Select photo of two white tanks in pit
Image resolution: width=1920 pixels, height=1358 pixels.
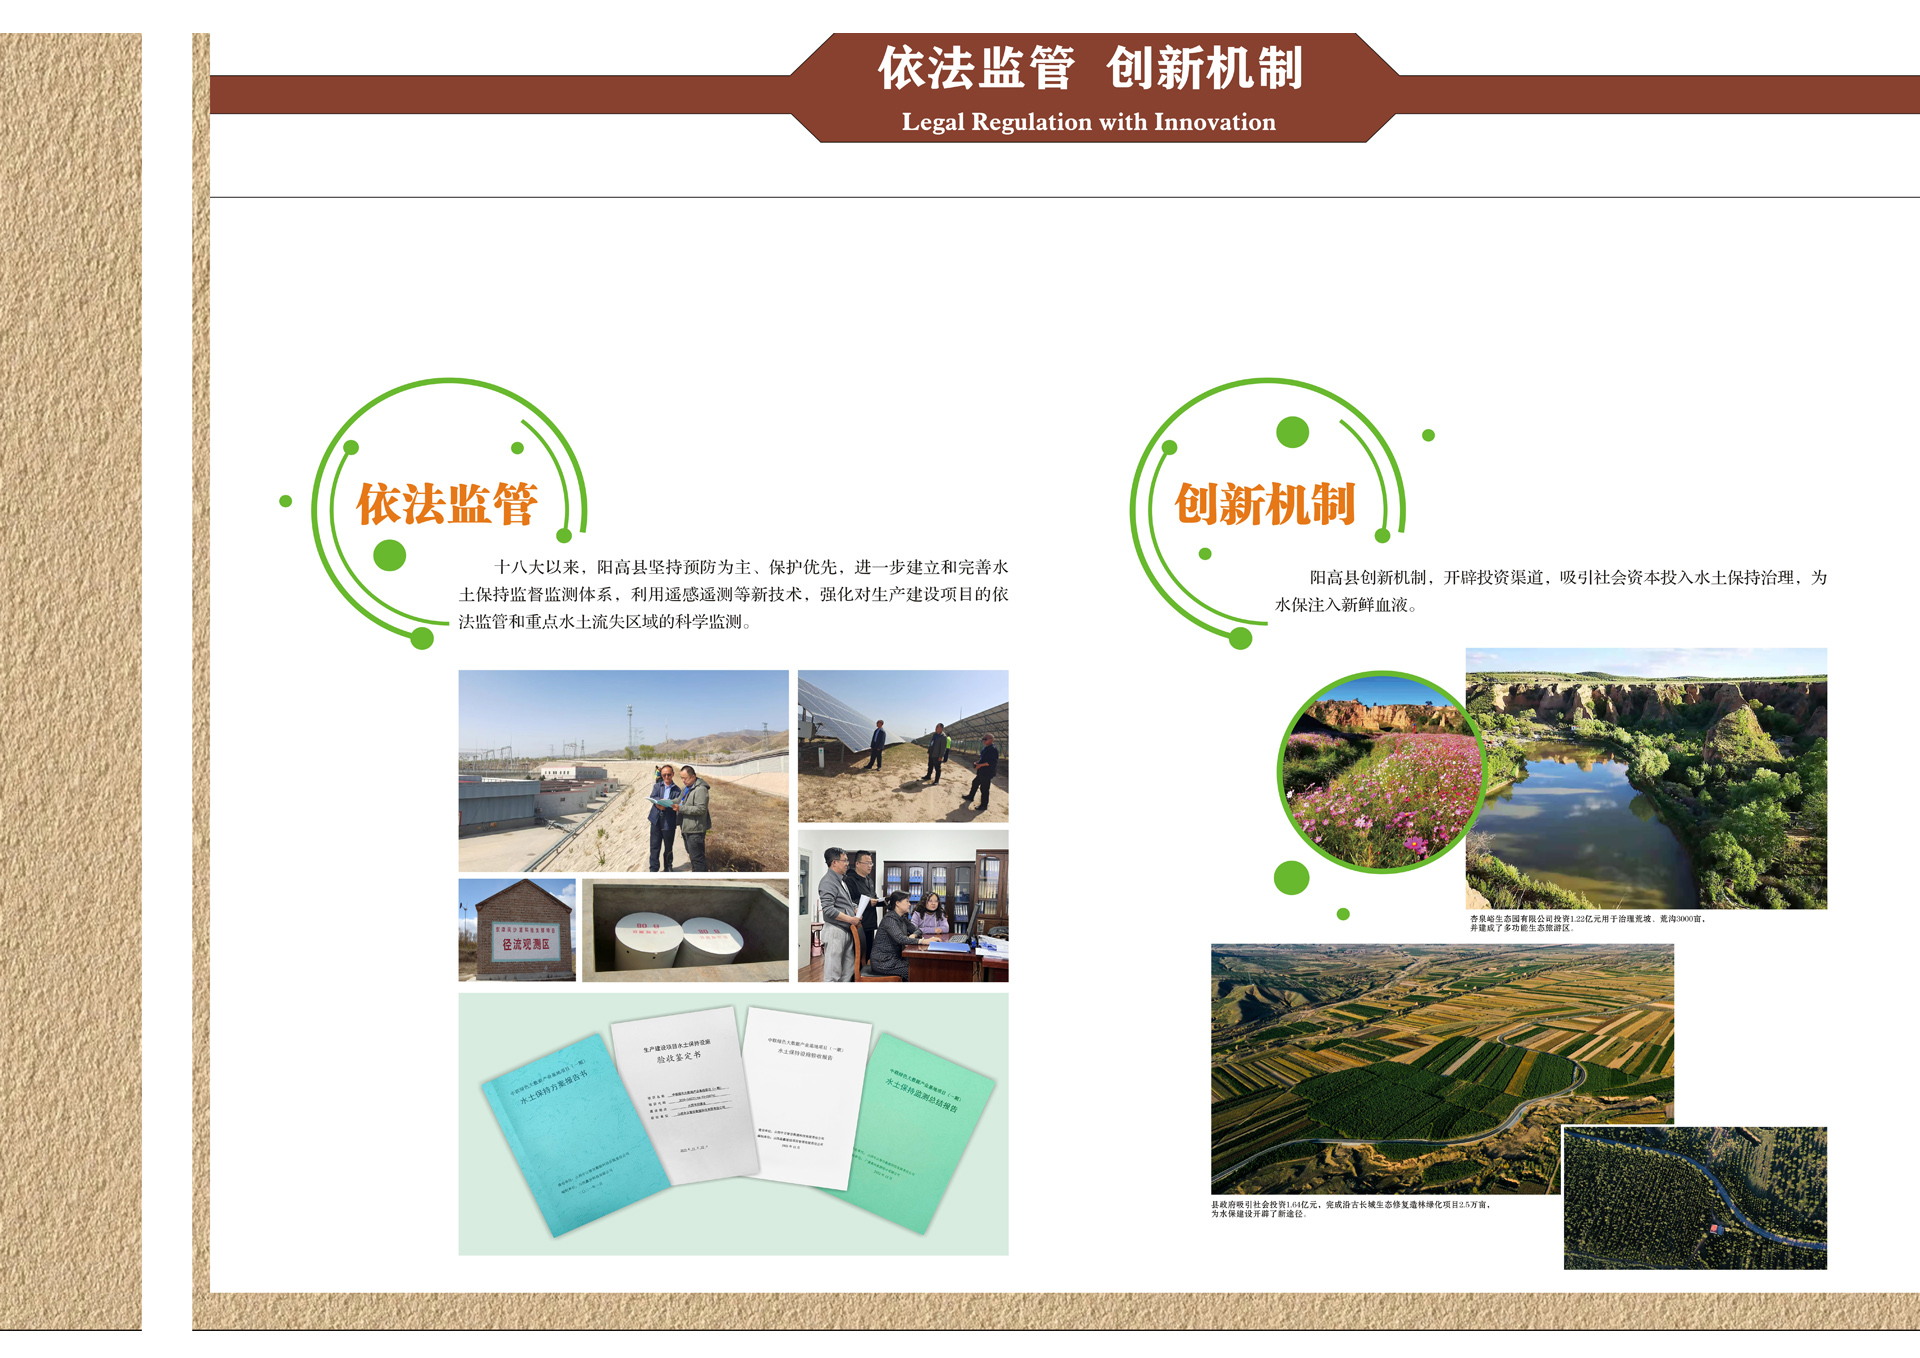[685, 930]
